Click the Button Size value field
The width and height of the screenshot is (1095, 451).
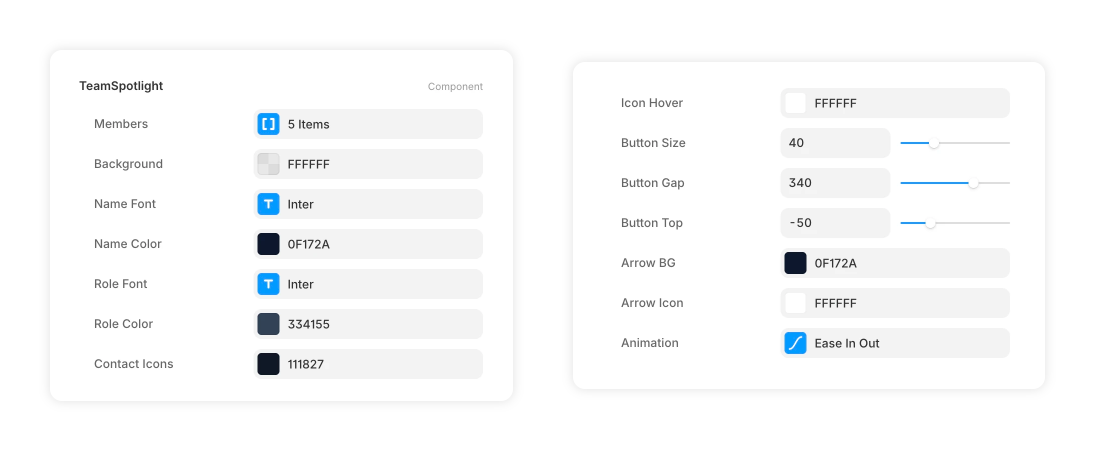click(835, 143)
